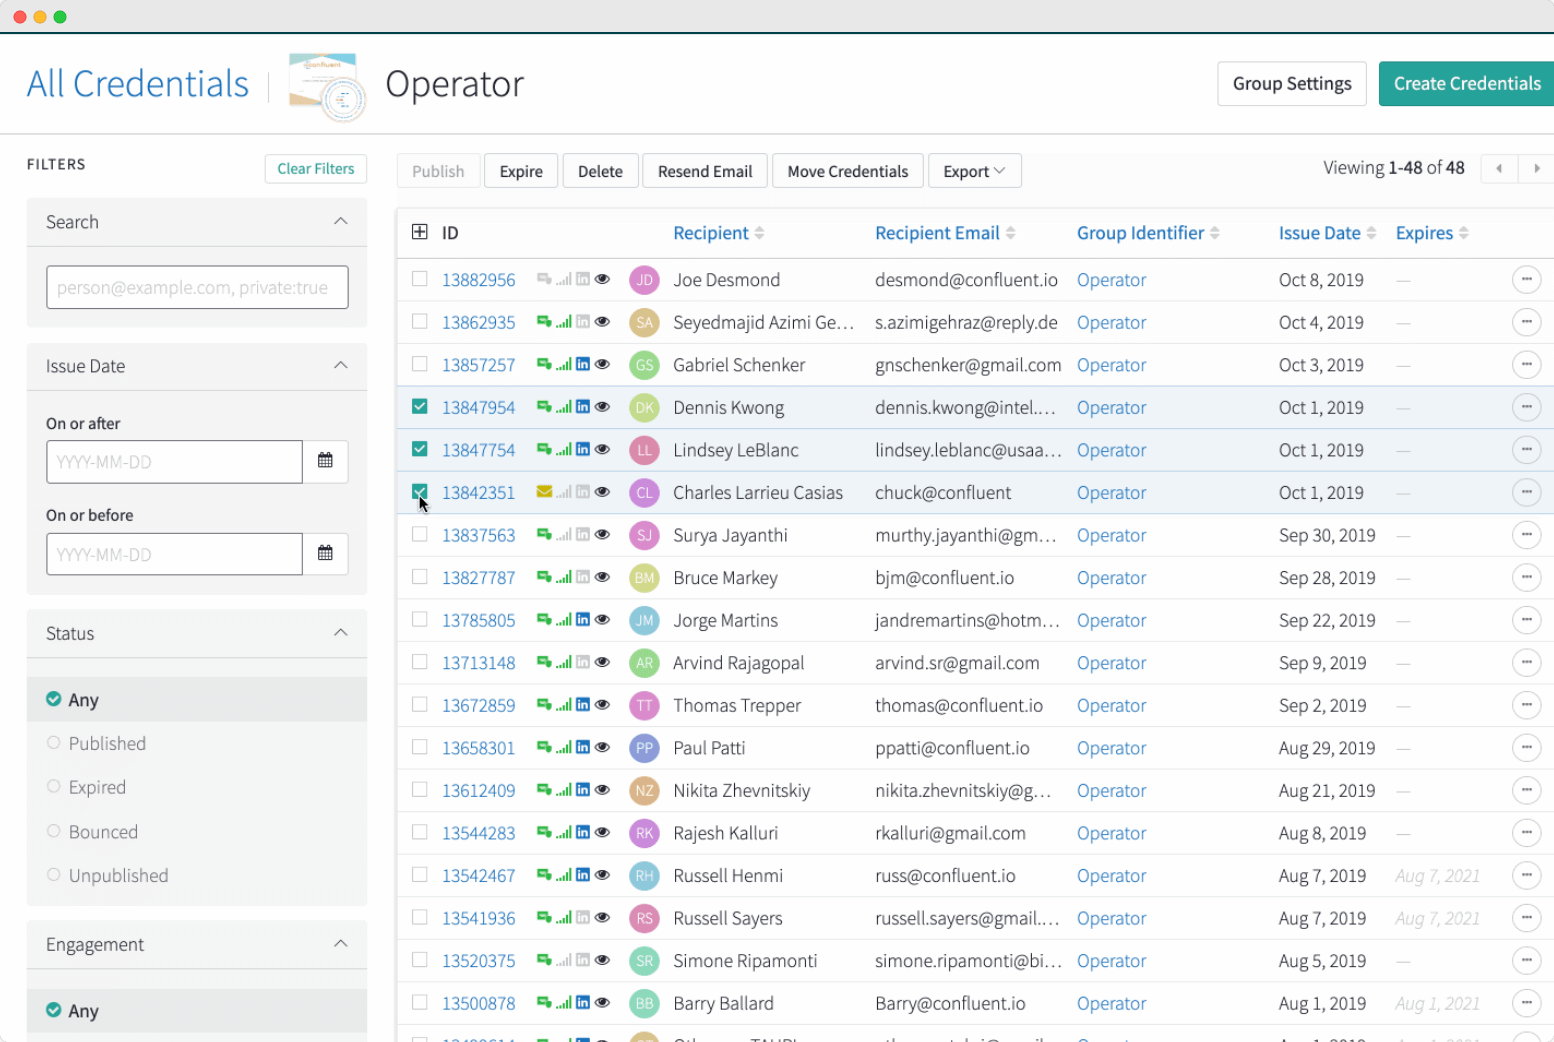This screenshot has width=1554, height=1042.
Task: Go to the previous page of results
Action: [1499, 169]
